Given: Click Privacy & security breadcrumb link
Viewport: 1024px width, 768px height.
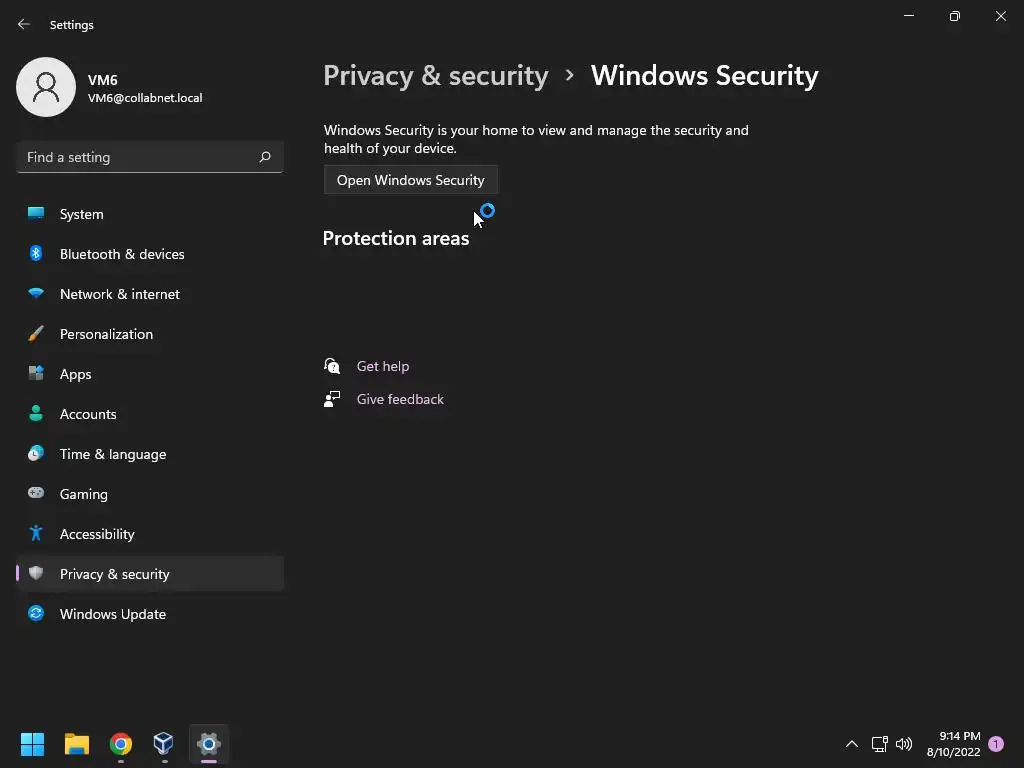Looking at the screenshot, I should [436, 76].
